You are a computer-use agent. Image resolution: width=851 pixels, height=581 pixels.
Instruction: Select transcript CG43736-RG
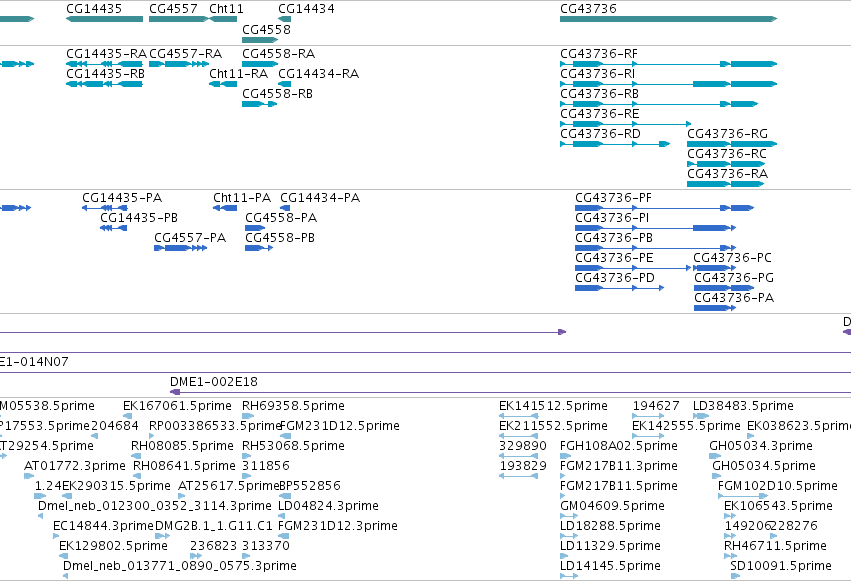[732, 144]
